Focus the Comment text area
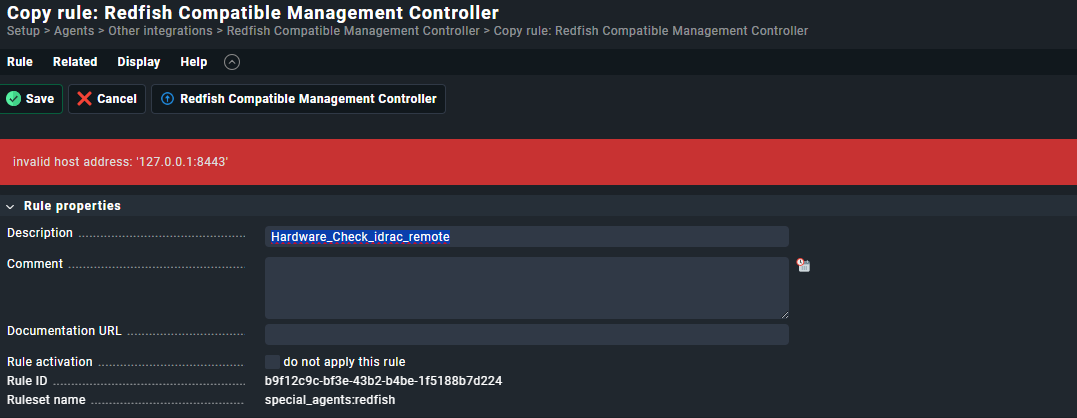Image resolution: width=1077 pixels, height=418 pixels. click(526, 287)
